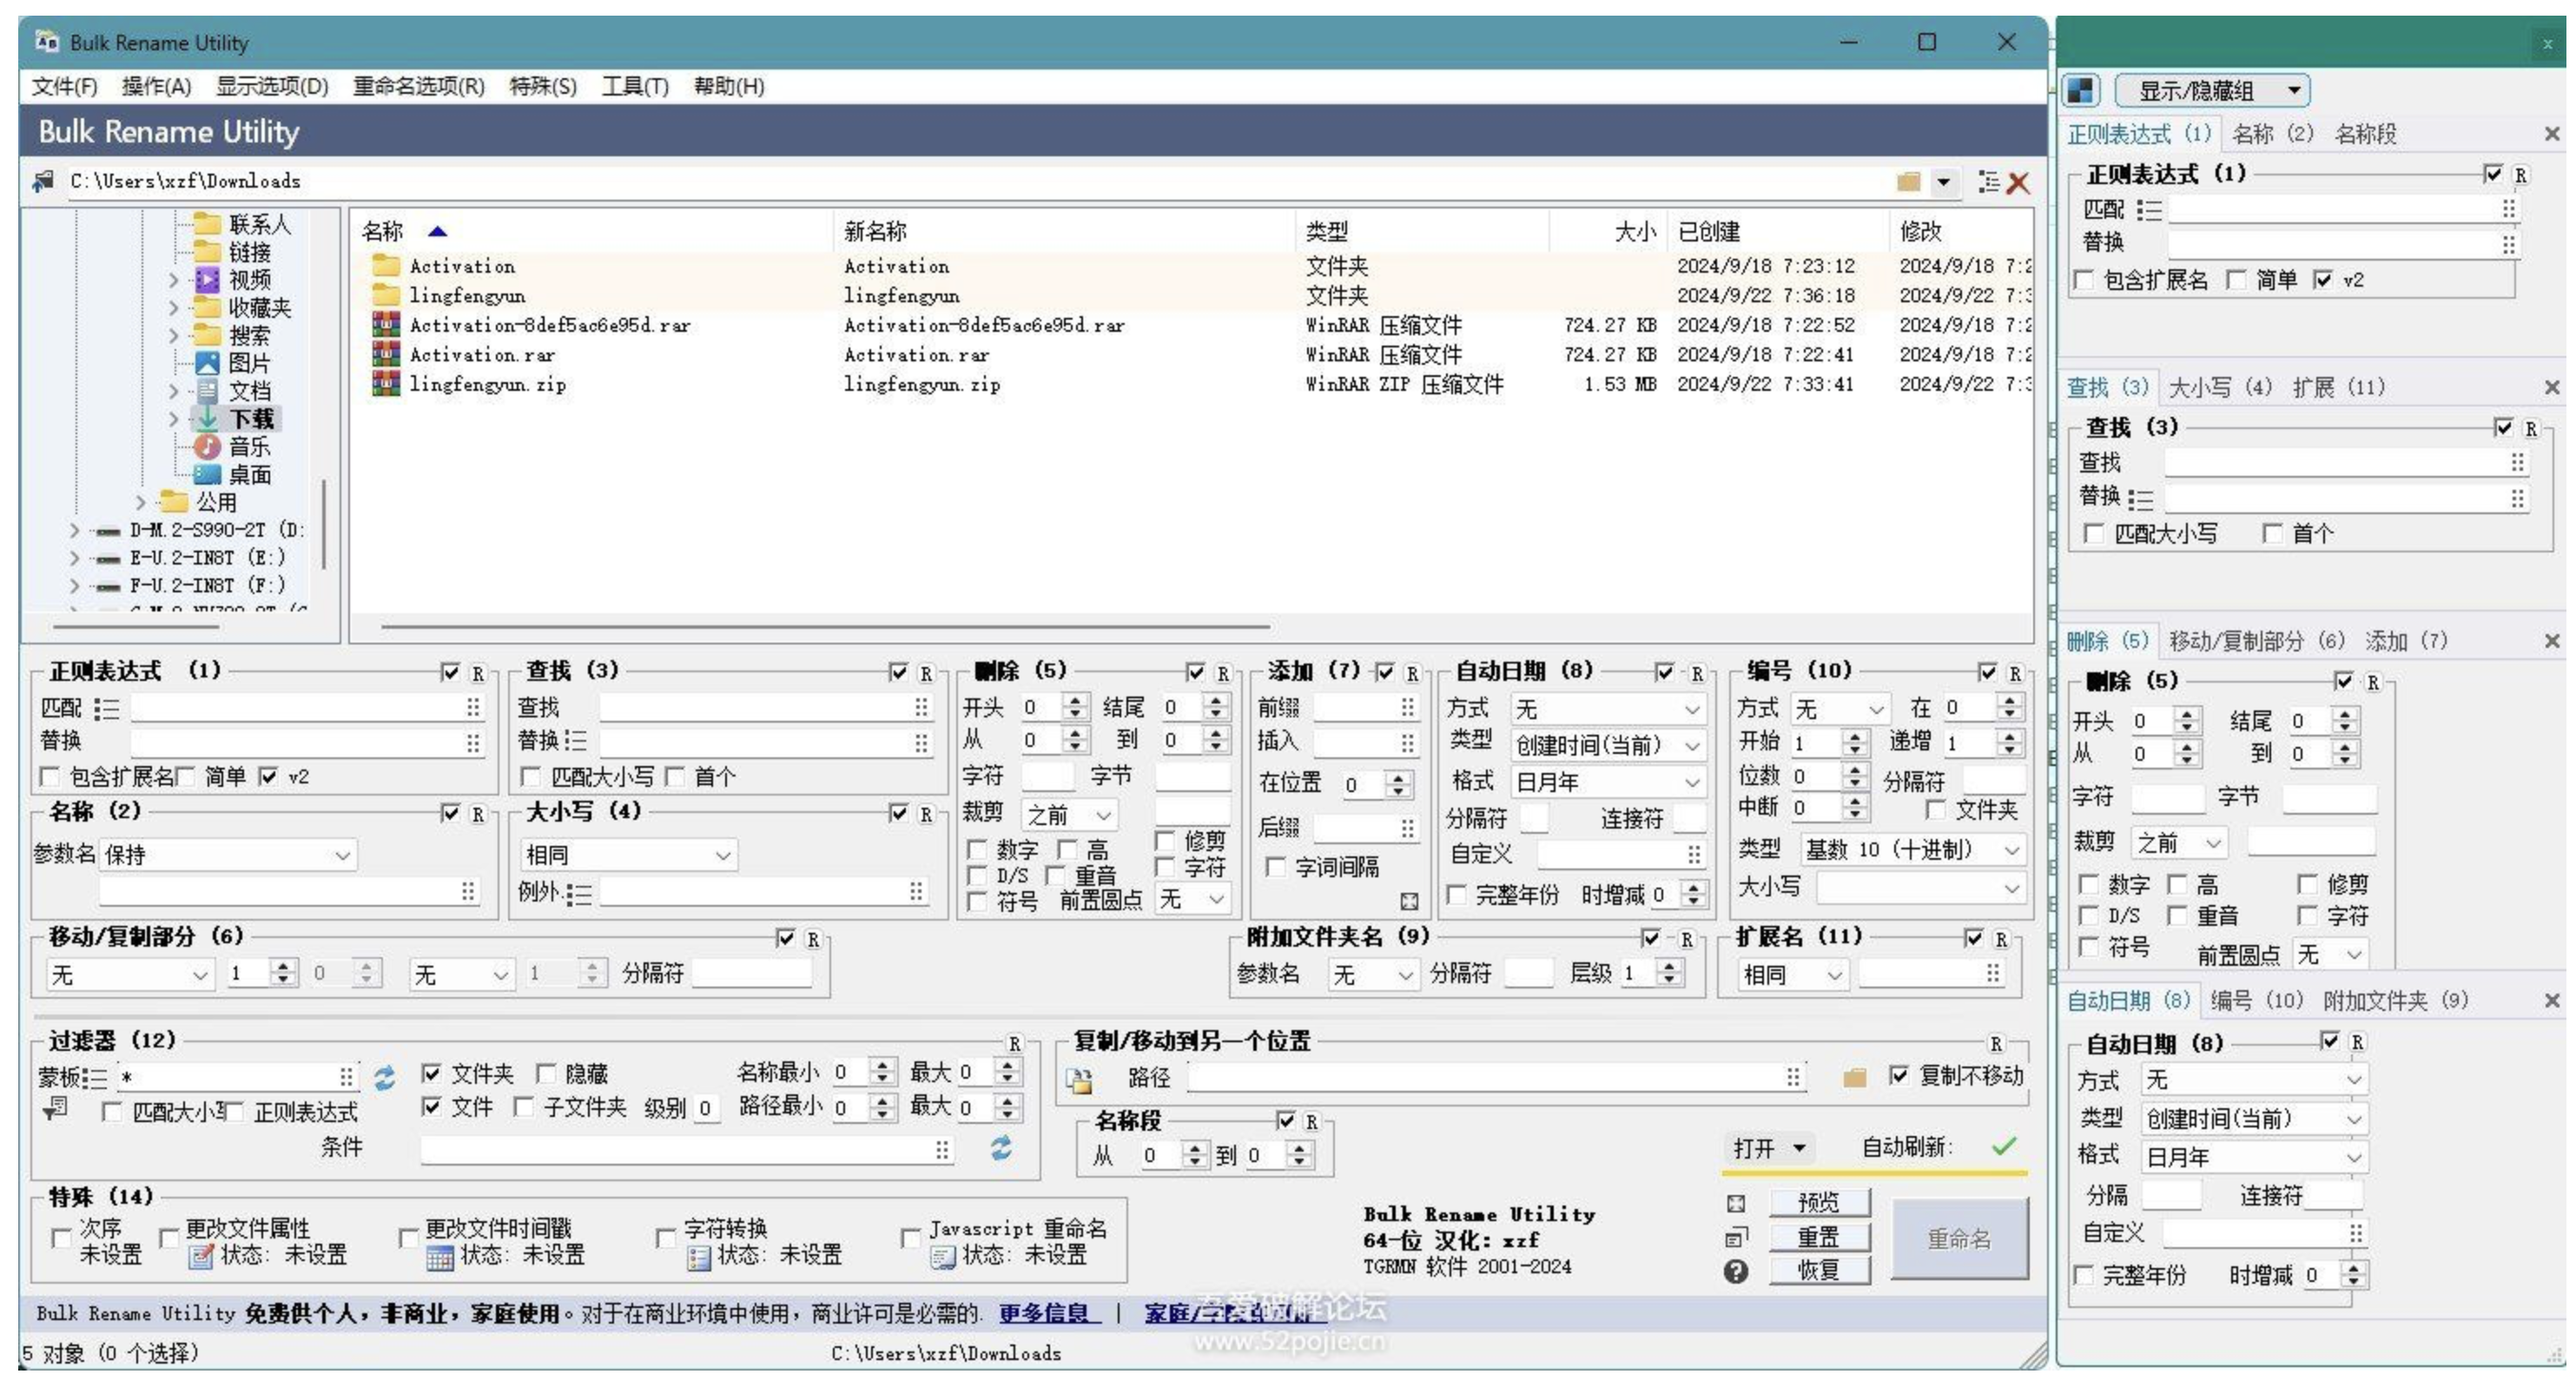The image size is (2576, 1374).
Task: Enable 次序 checkbox in 特殊 (14)
Action: 61,1238
